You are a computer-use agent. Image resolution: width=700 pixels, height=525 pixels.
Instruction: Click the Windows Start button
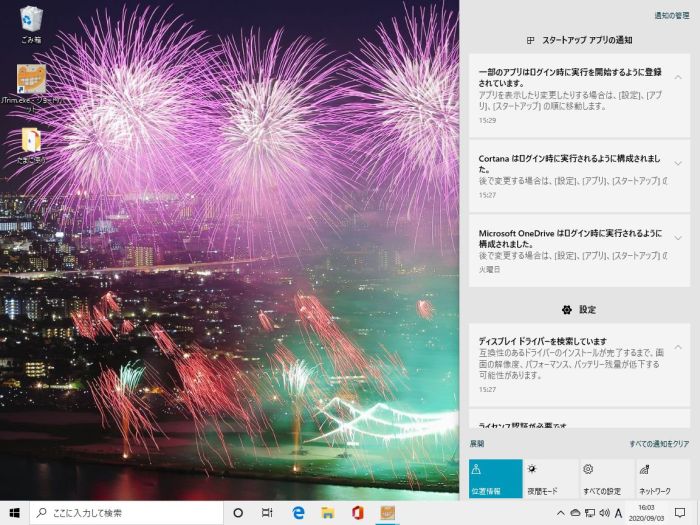coord(14,512)
